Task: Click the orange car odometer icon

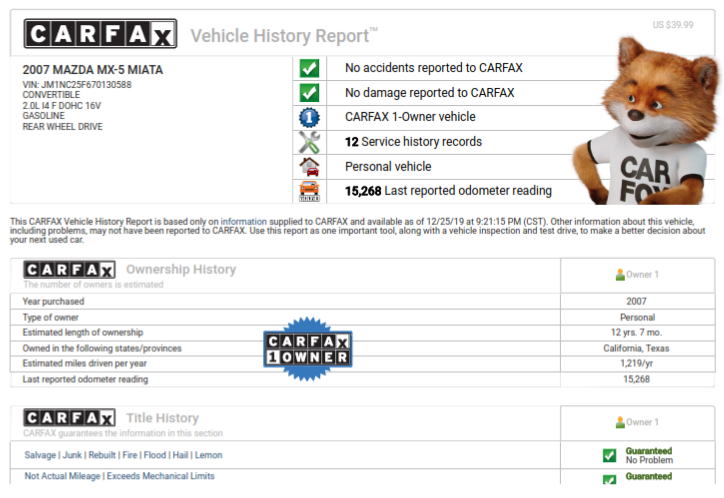Action: point(309,191)
